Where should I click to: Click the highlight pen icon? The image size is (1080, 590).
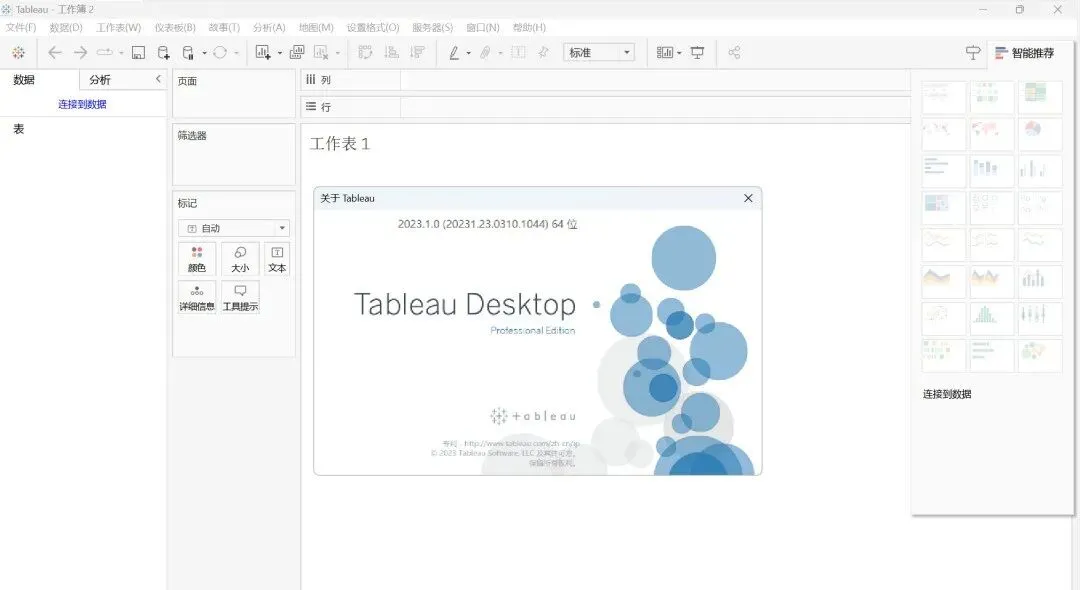coord(454,53)
